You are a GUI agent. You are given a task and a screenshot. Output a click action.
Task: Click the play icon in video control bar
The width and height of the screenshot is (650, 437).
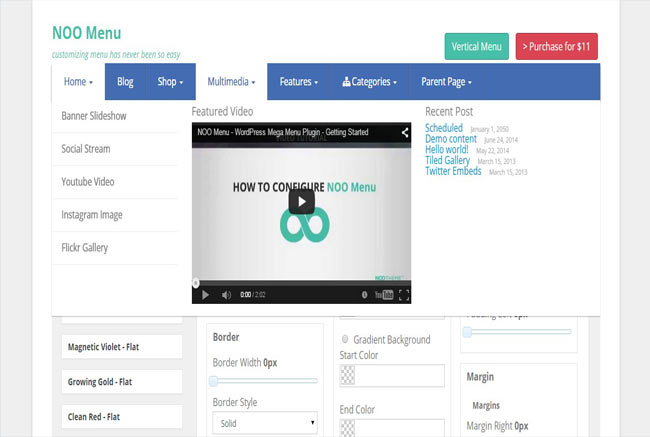(205, 295)
